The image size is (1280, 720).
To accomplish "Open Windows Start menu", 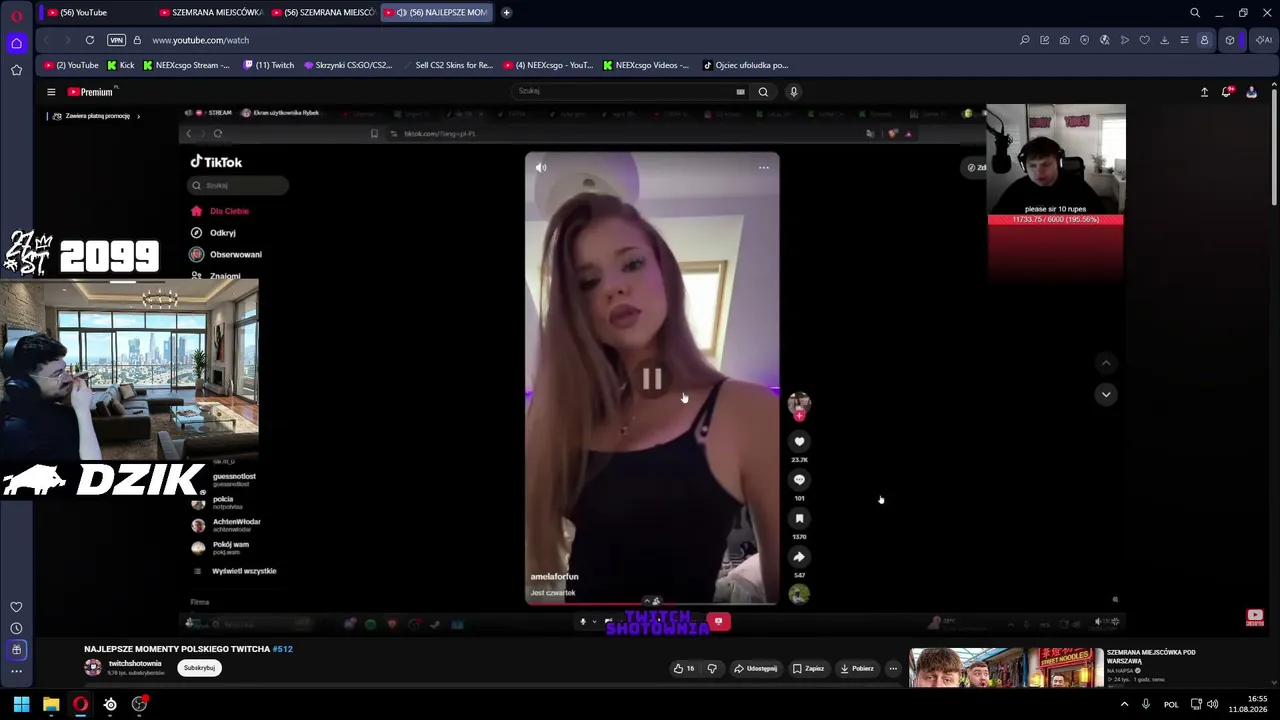I will point(21,704).
